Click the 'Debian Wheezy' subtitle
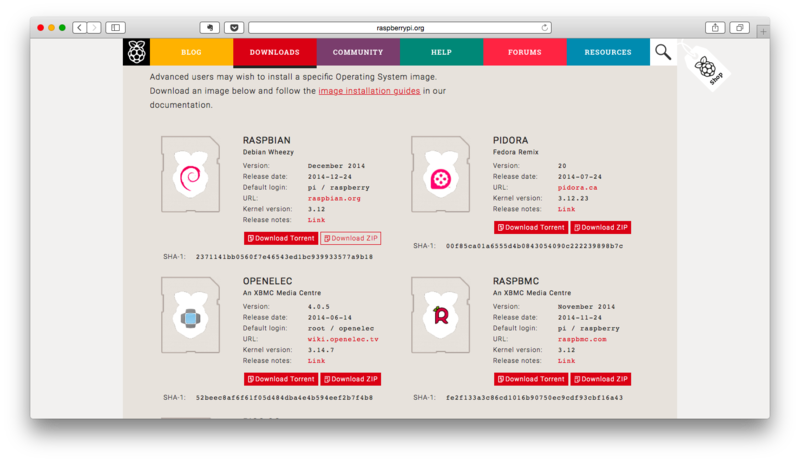 pos(268,152)
